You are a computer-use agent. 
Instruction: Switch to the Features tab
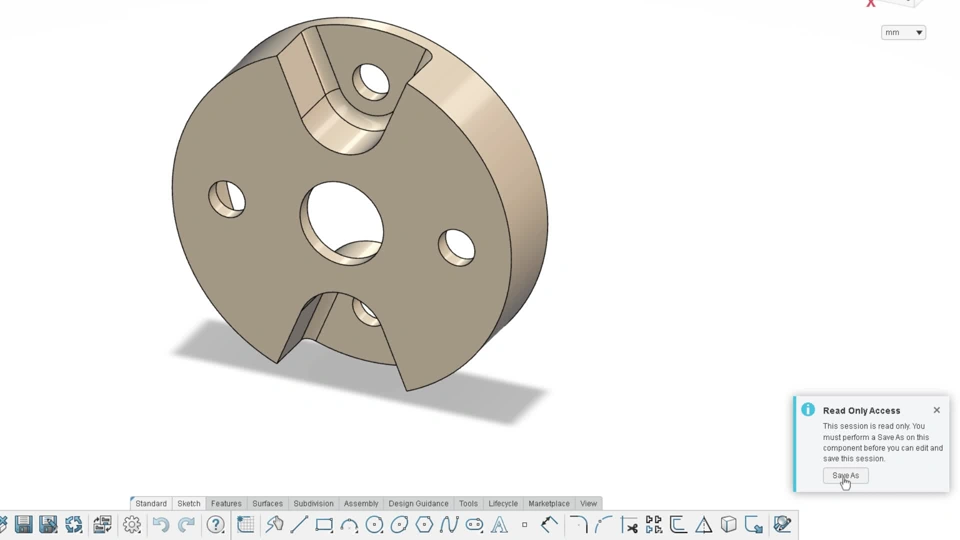(x=226, y=503)
